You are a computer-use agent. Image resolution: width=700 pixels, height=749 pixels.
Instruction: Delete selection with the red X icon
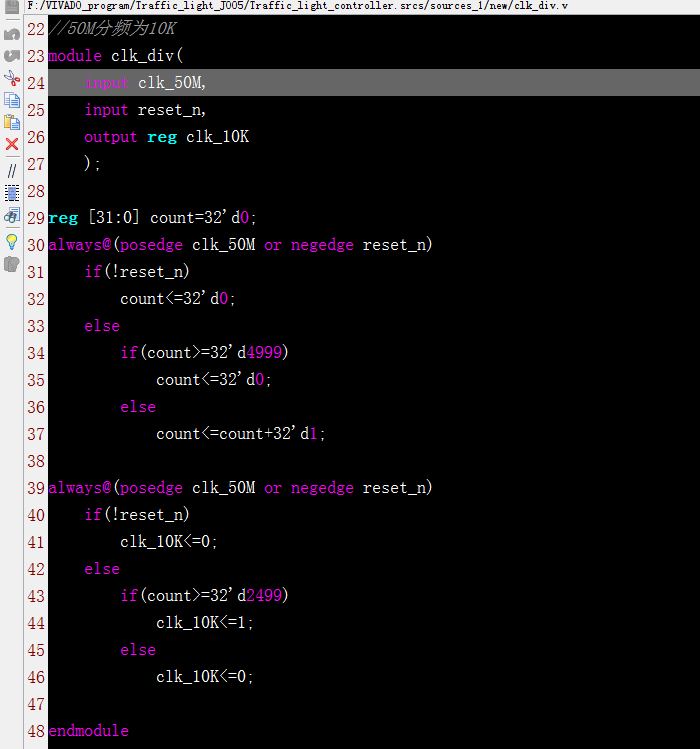coord(12,144)
